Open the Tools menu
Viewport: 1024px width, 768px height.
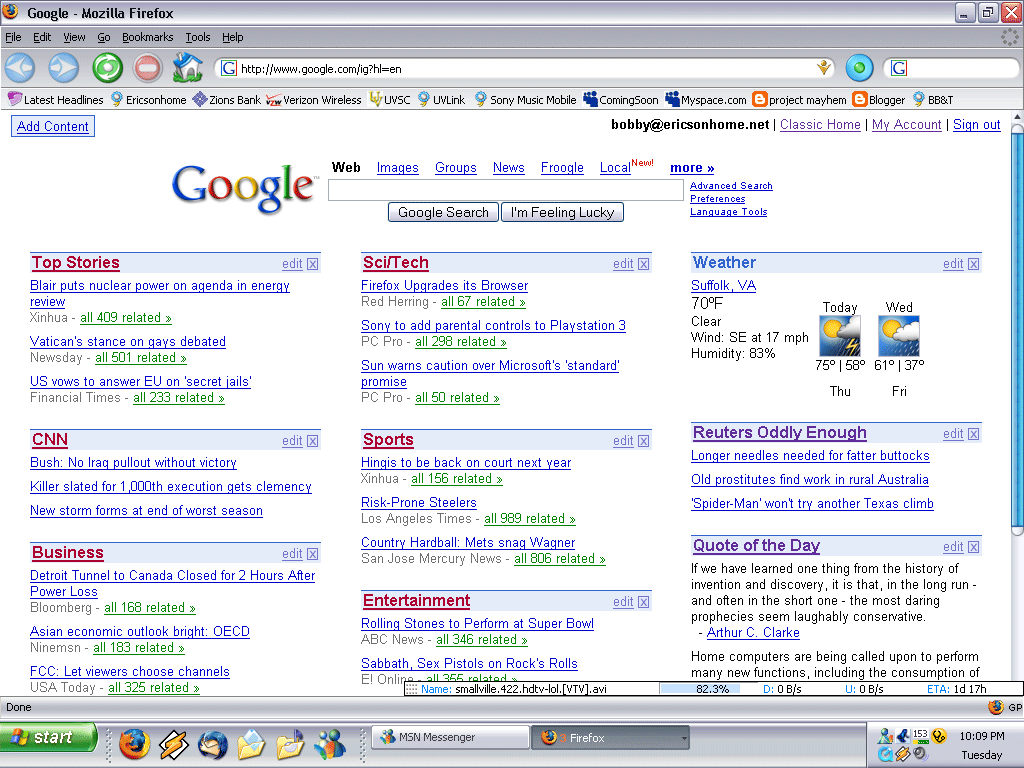point(197,37)
